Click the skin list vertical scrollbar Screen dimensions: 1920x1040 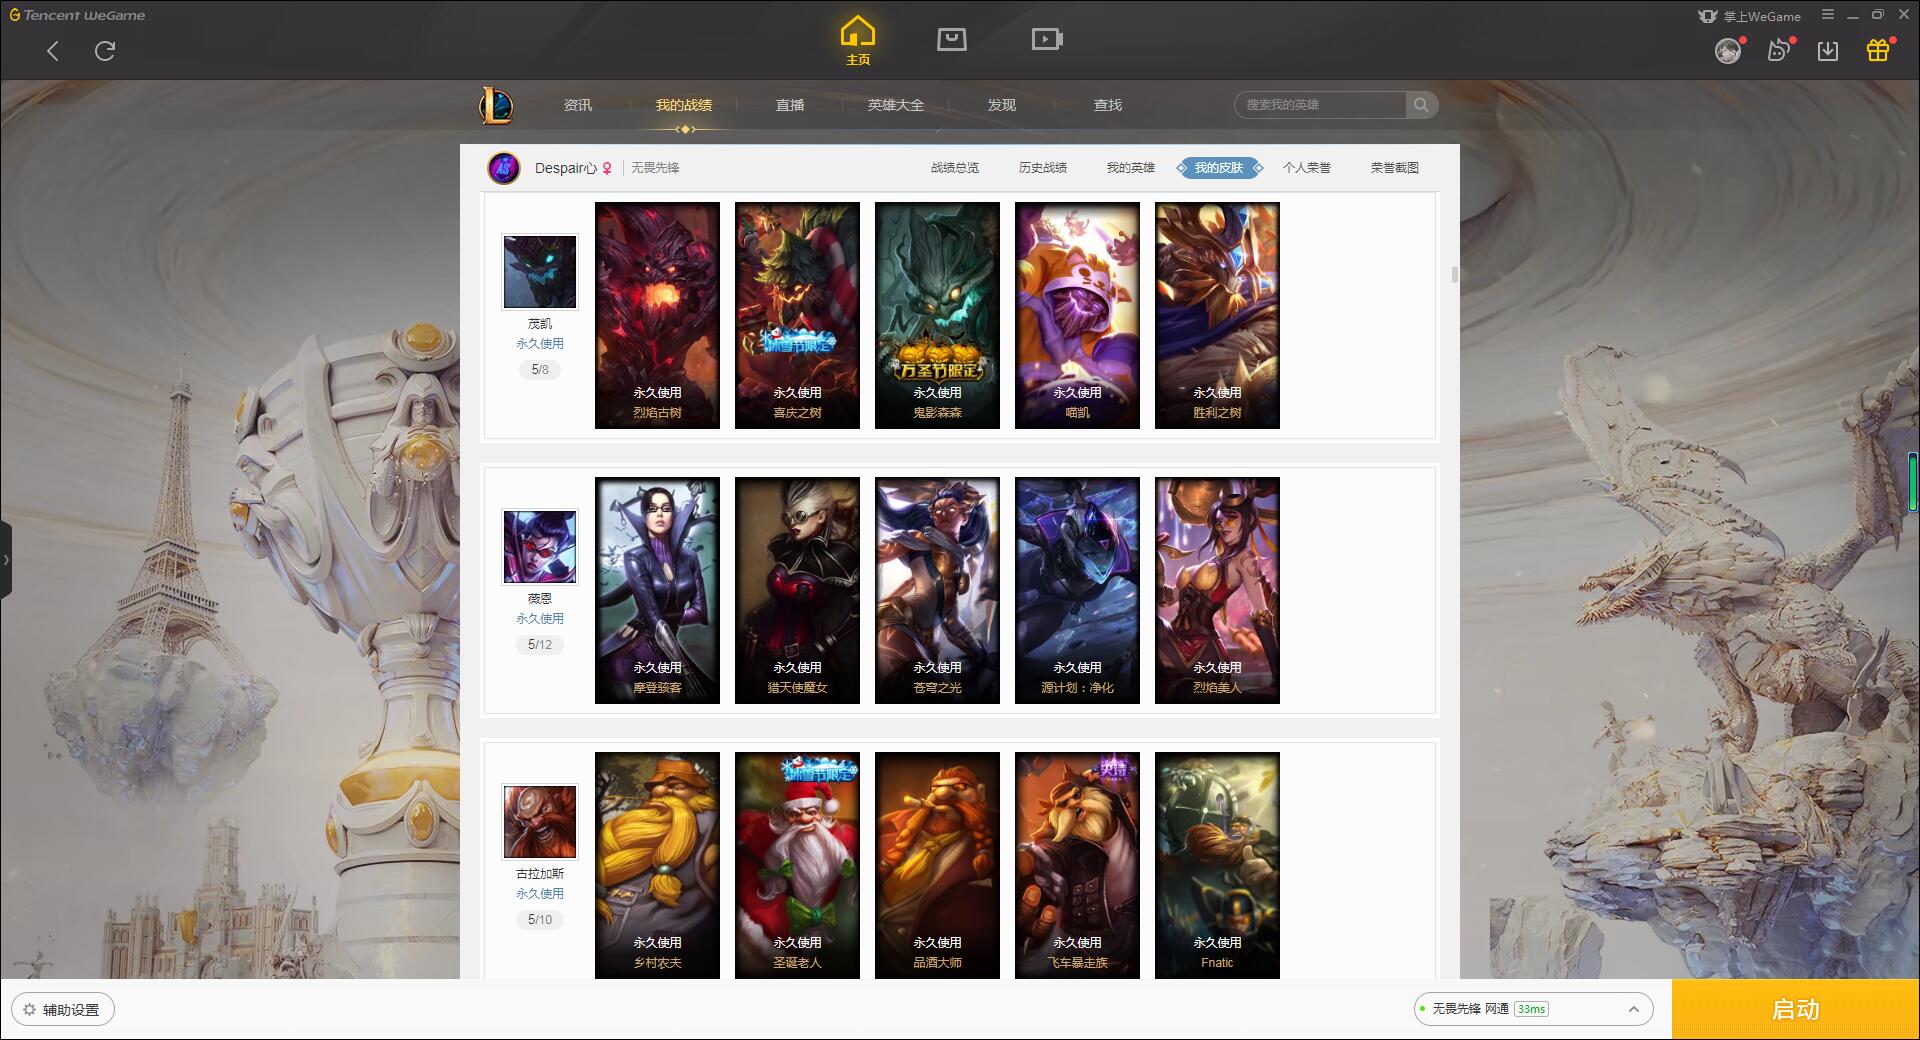(1454, 274)
